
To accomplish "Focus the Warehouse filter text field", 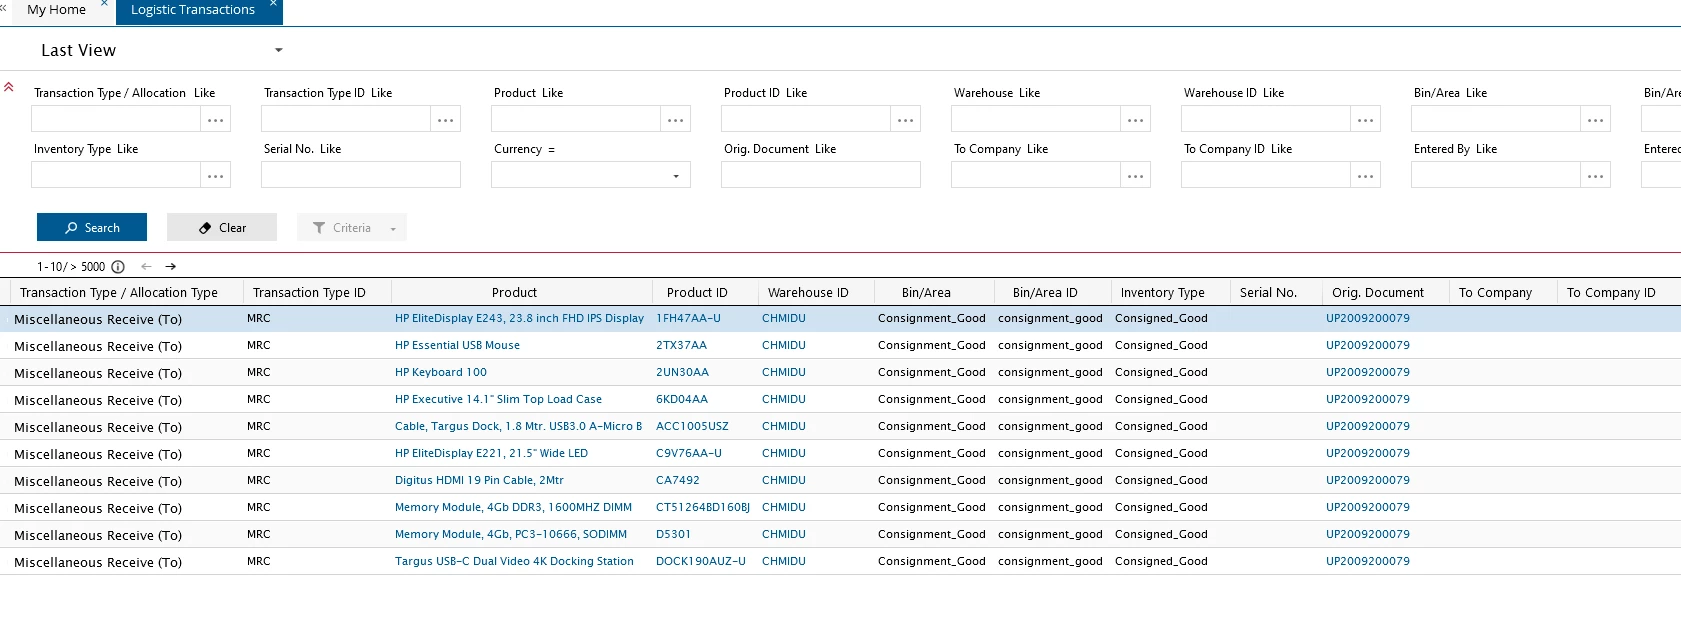I will (1036, 119).
